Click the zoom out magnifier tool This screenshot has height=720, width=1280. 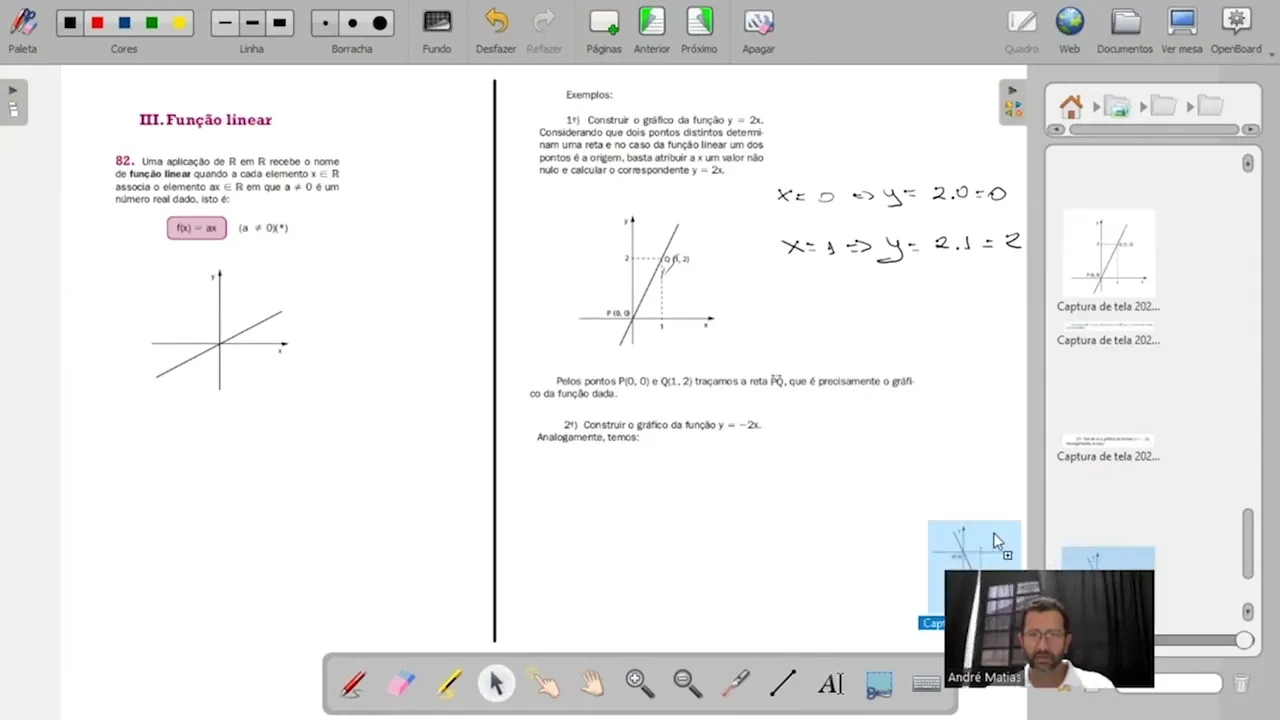tap(687, 684)
